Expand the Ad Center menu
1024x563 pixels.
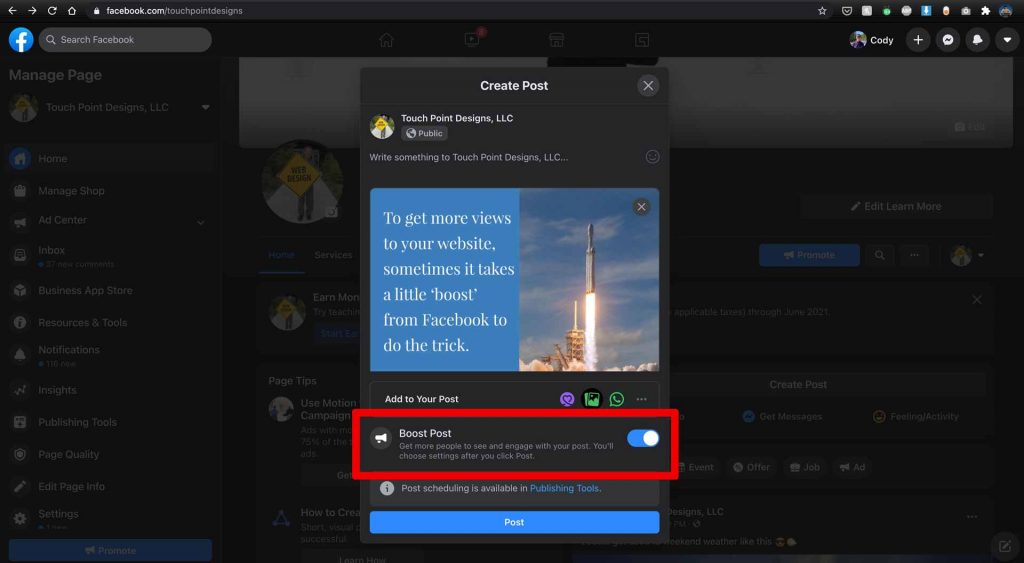[x=200, y=222]
